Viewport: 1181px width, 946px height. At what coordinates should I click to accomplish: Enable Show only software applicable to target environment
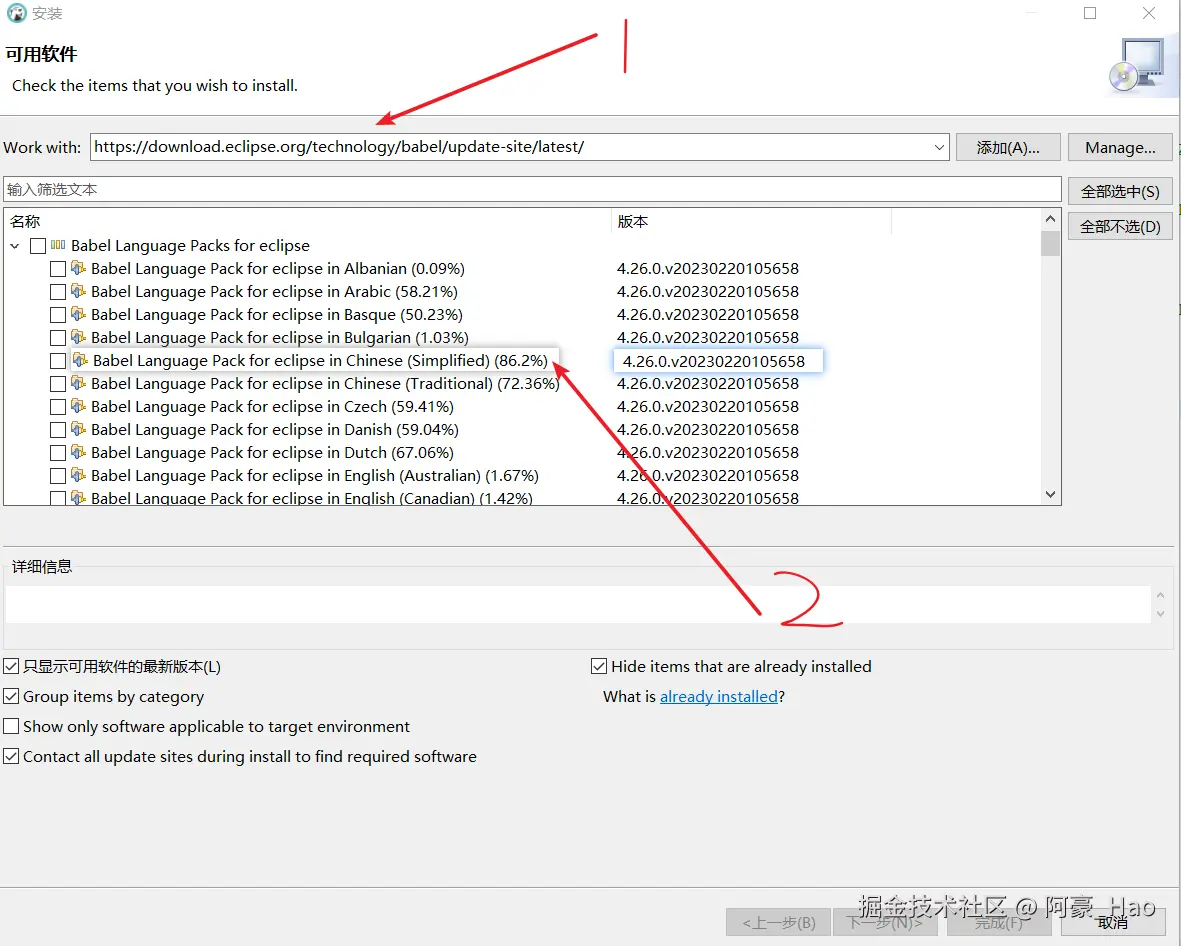pyautogui.click(x=11, y=727)
